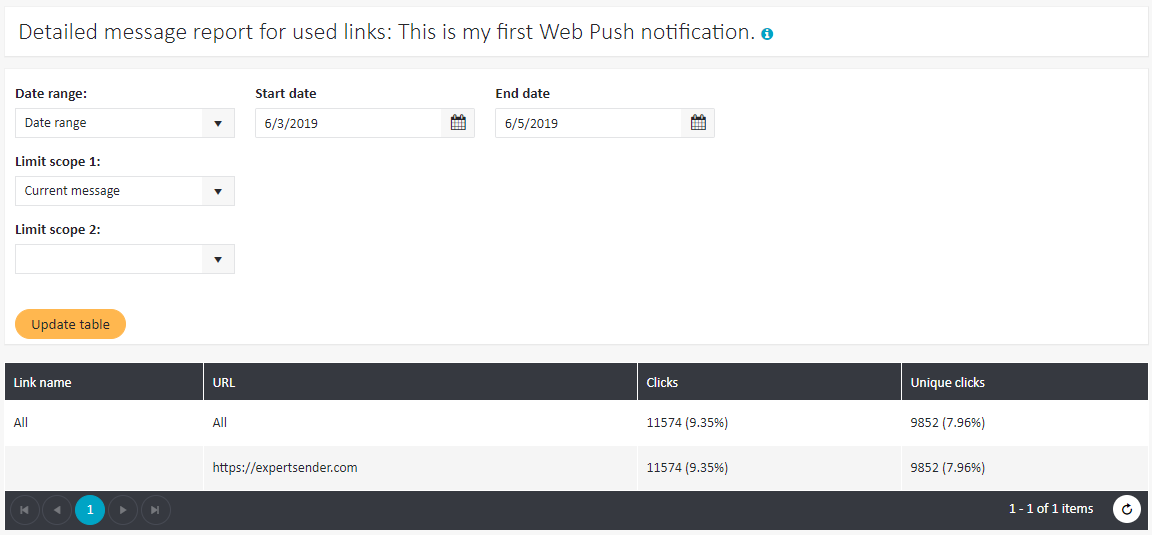Click the https://expertsender.com URL cell
The image size is (1152, 535).
tap(285, 467)
